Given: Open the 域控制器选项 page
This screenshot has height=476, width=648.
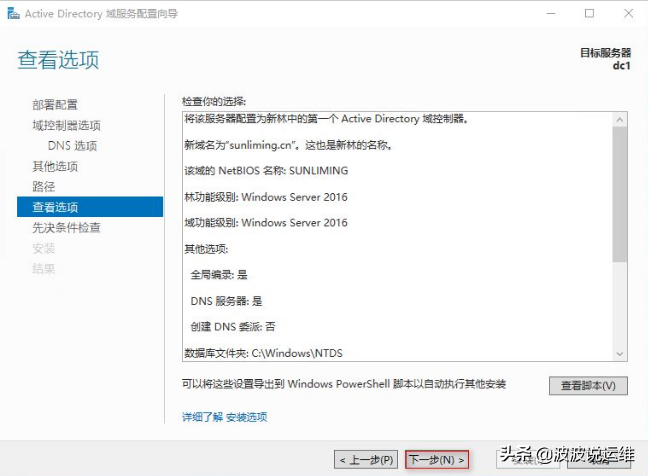Looking at the screenshot, I should tap(66, 125).
